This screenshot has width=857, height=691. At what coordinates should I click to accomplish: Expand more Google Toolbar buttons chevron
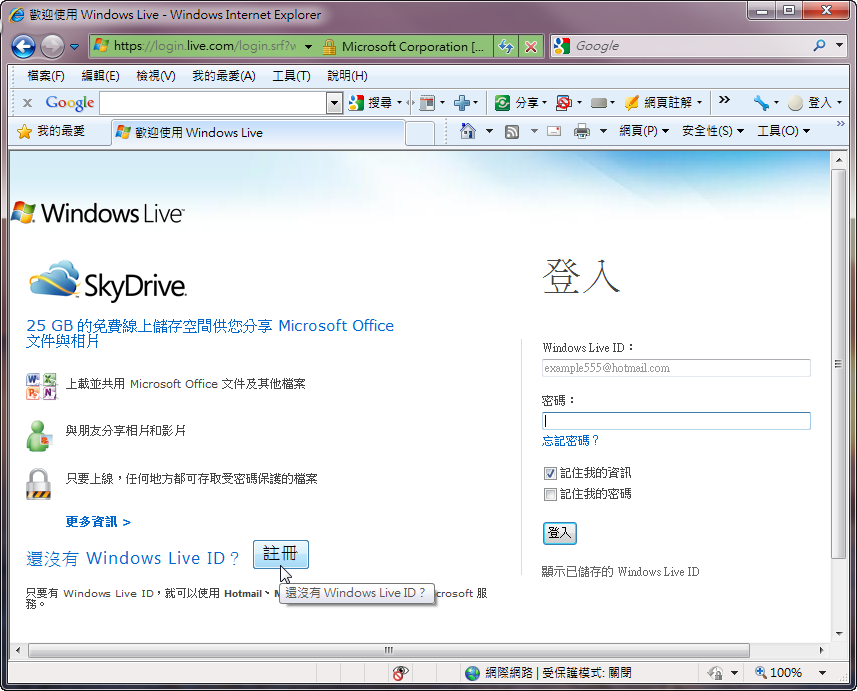click(x=724, y=99)
